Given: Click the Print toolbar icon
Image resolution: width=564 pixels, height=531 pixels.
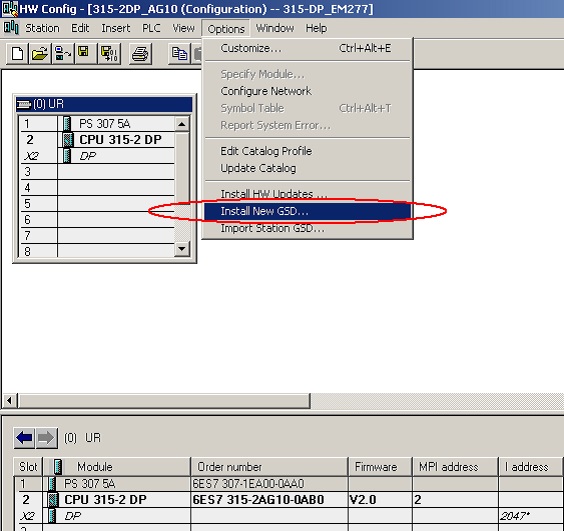Looking at the screenshot, I should [140, 54].
